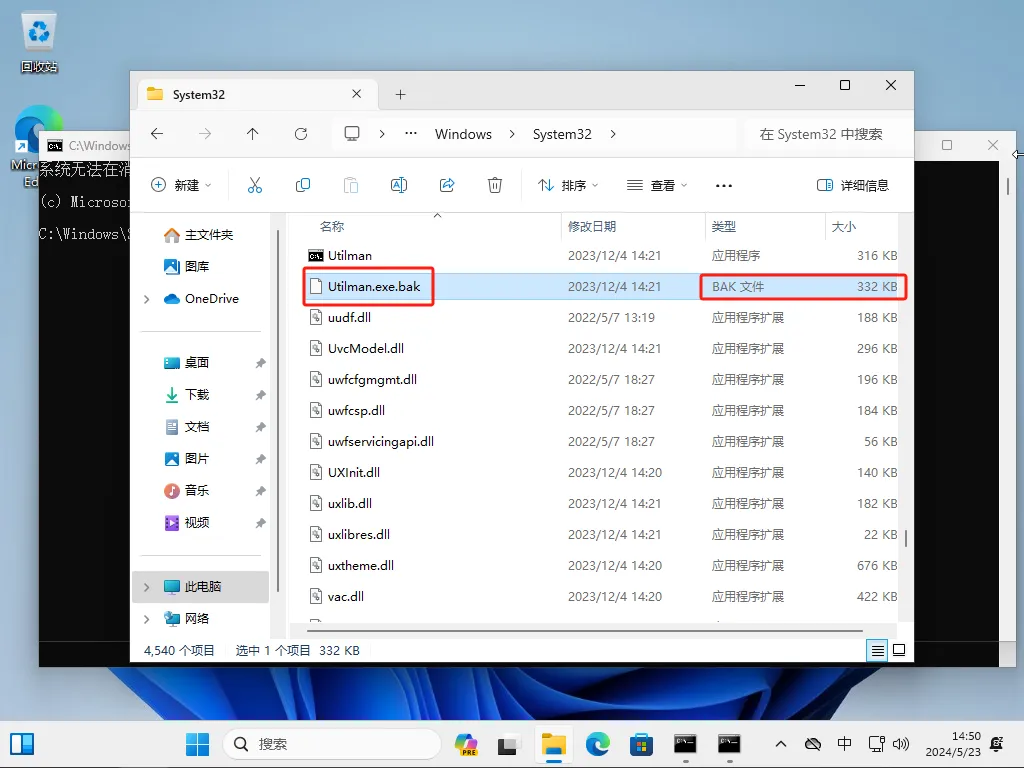
Task: Open the Sort dropdown menu
Action: (568, 185)
